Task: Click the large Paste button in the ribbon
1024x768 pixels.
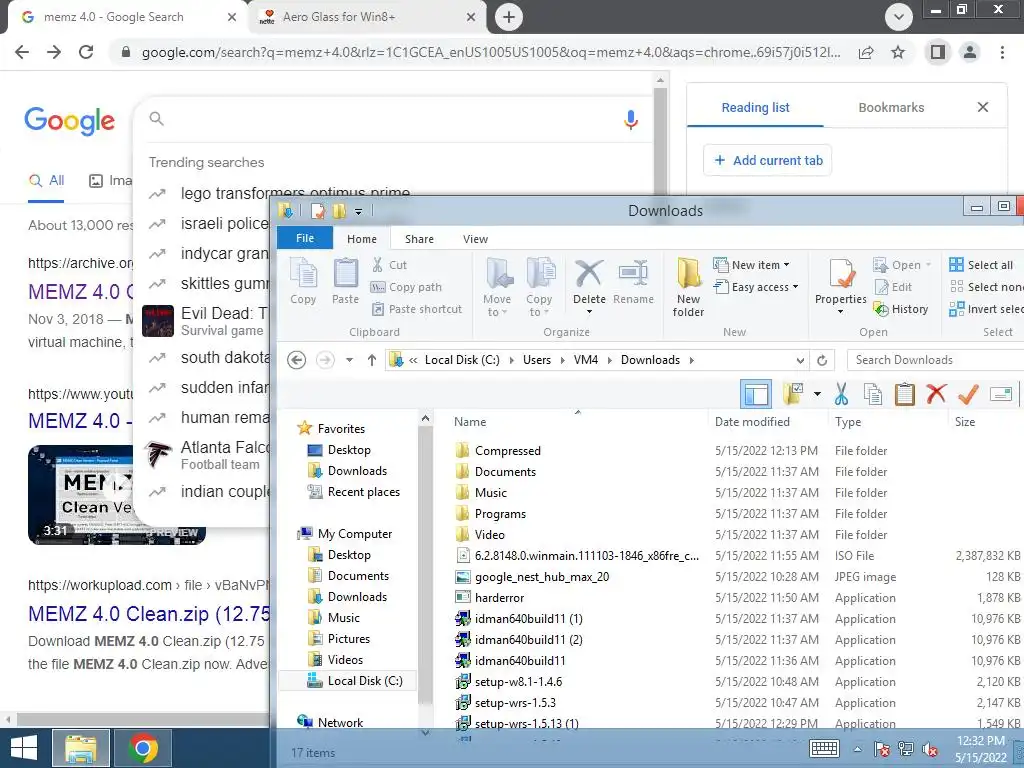Action: pos(345,281)
